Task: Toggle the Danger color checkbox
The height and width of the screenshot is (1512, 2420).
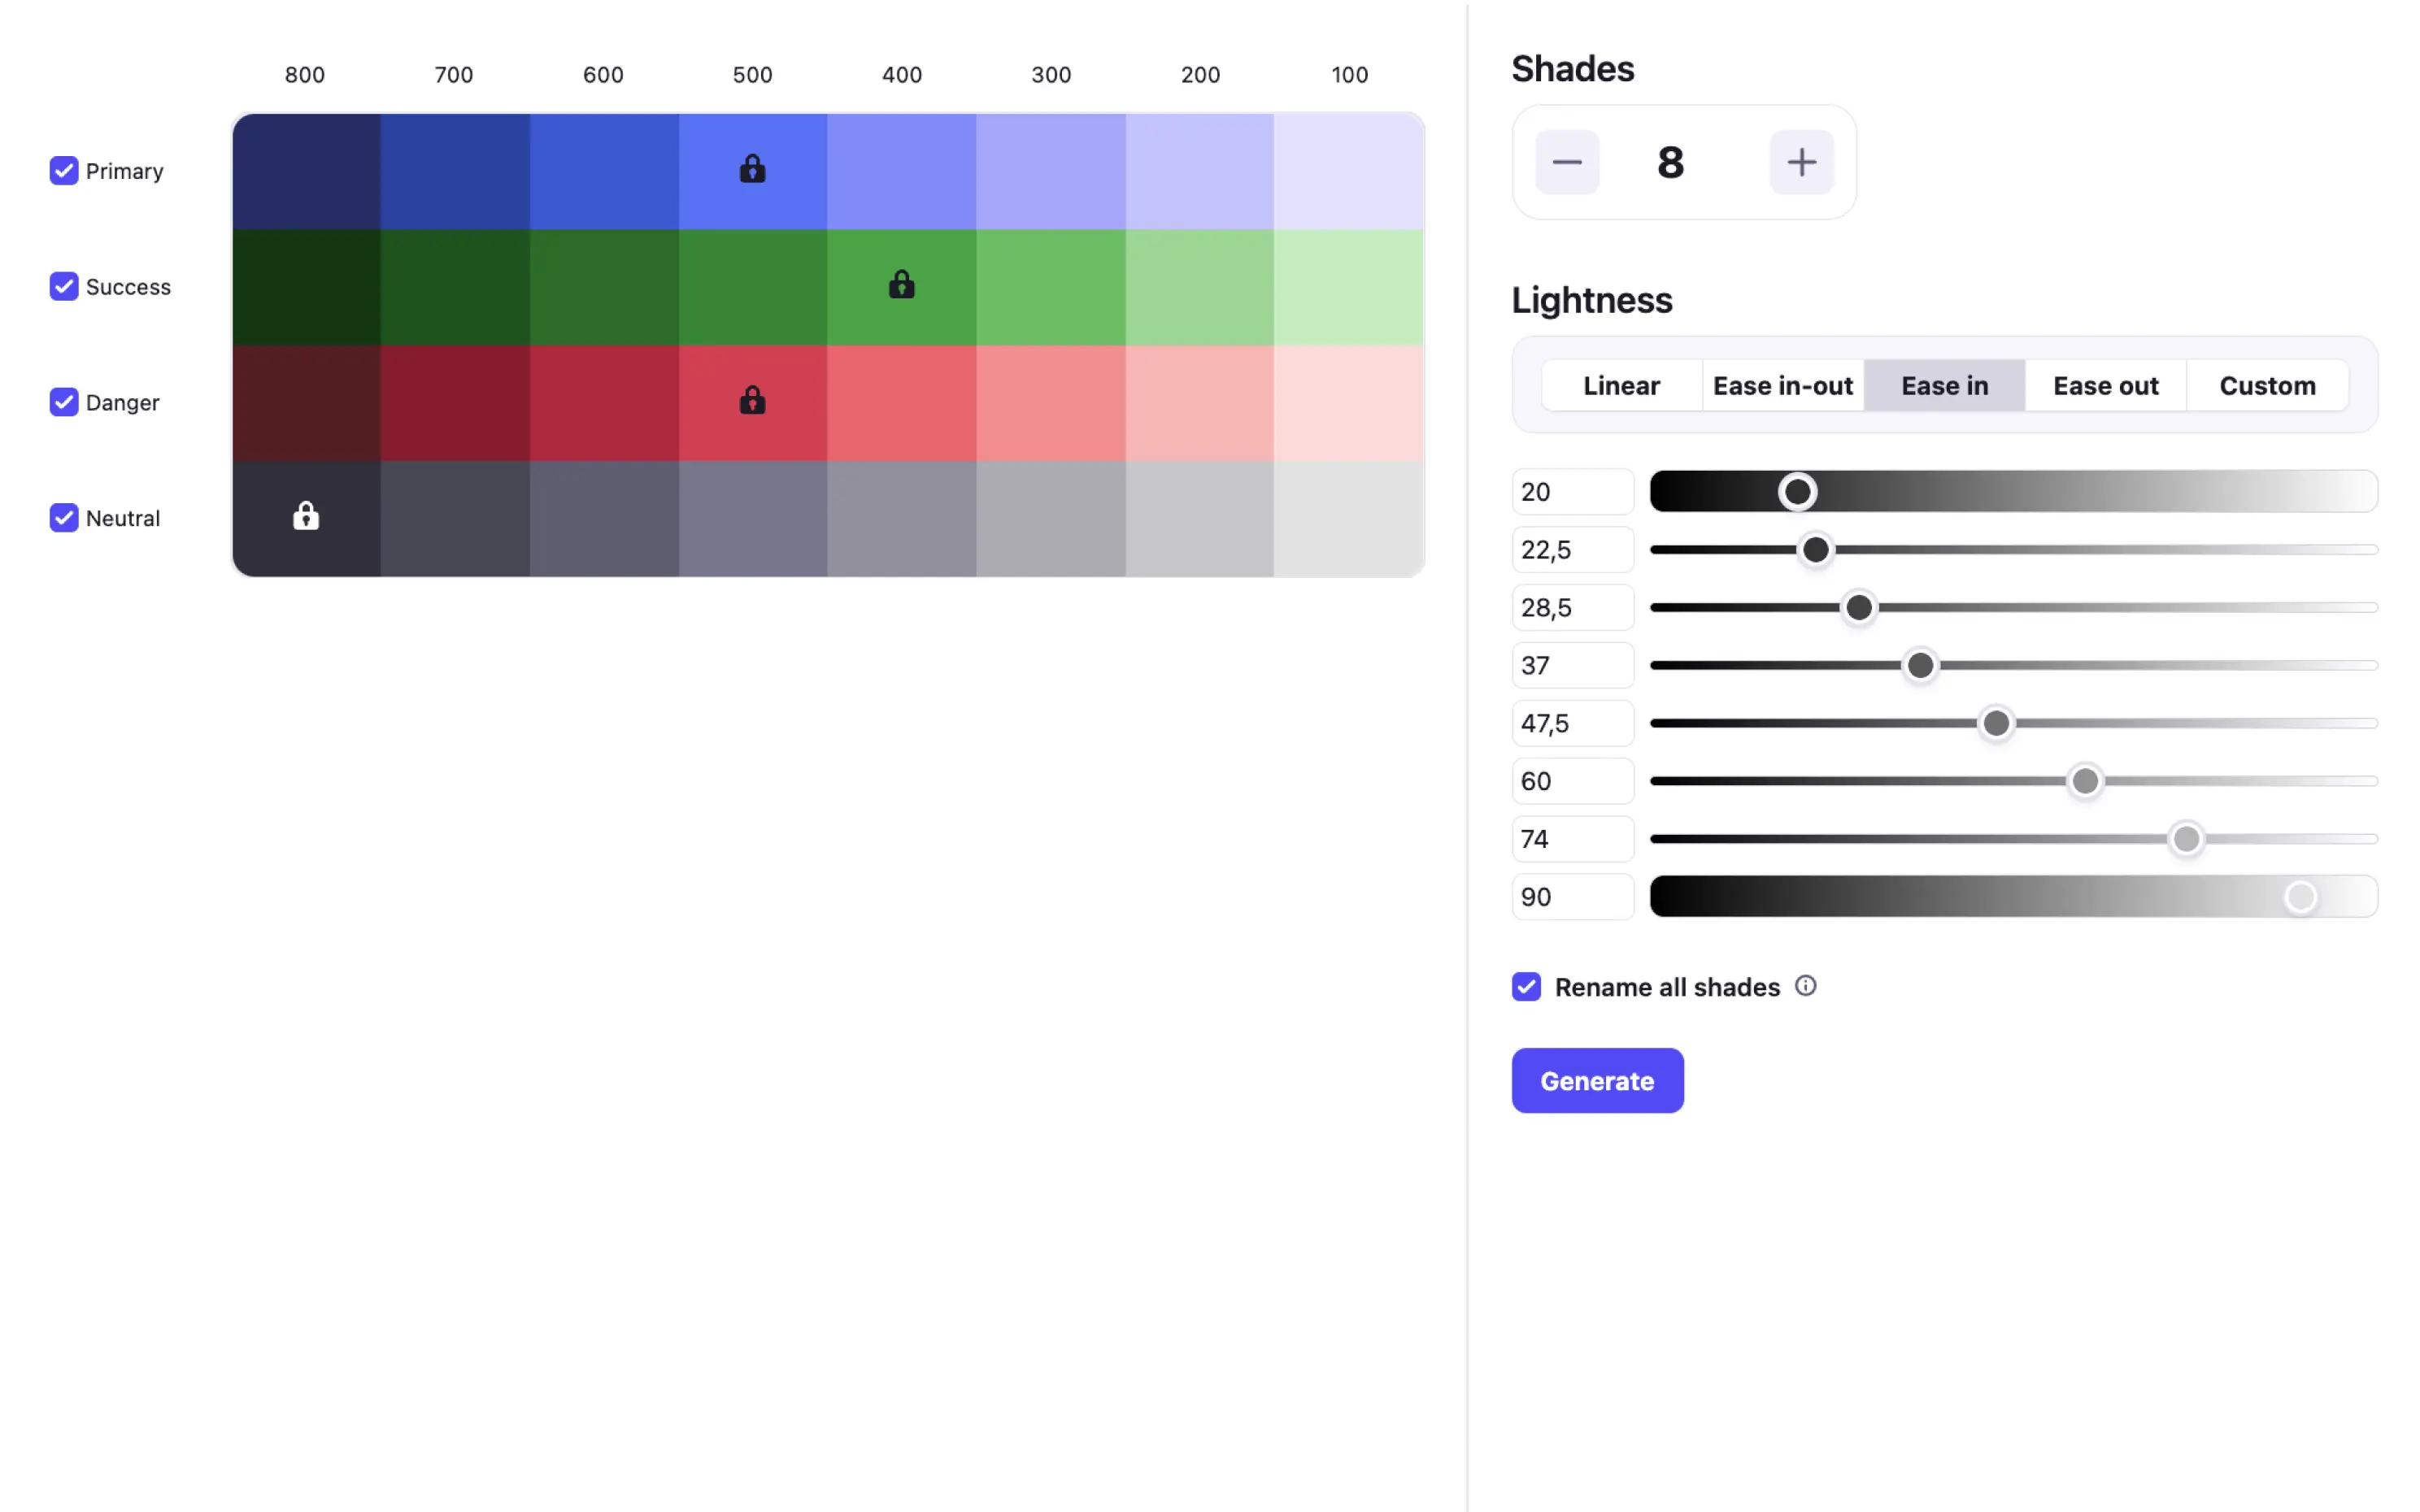Action: 64,402
